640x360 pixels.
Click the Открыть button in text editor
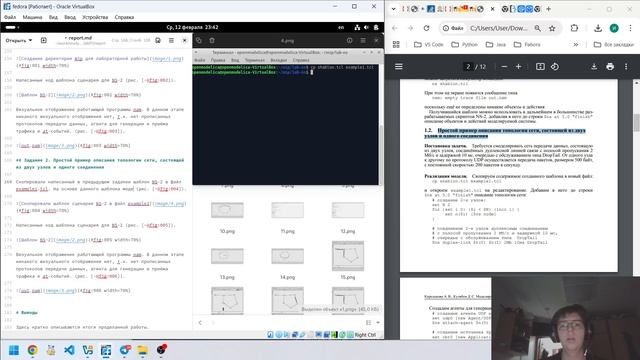point(16,40)
